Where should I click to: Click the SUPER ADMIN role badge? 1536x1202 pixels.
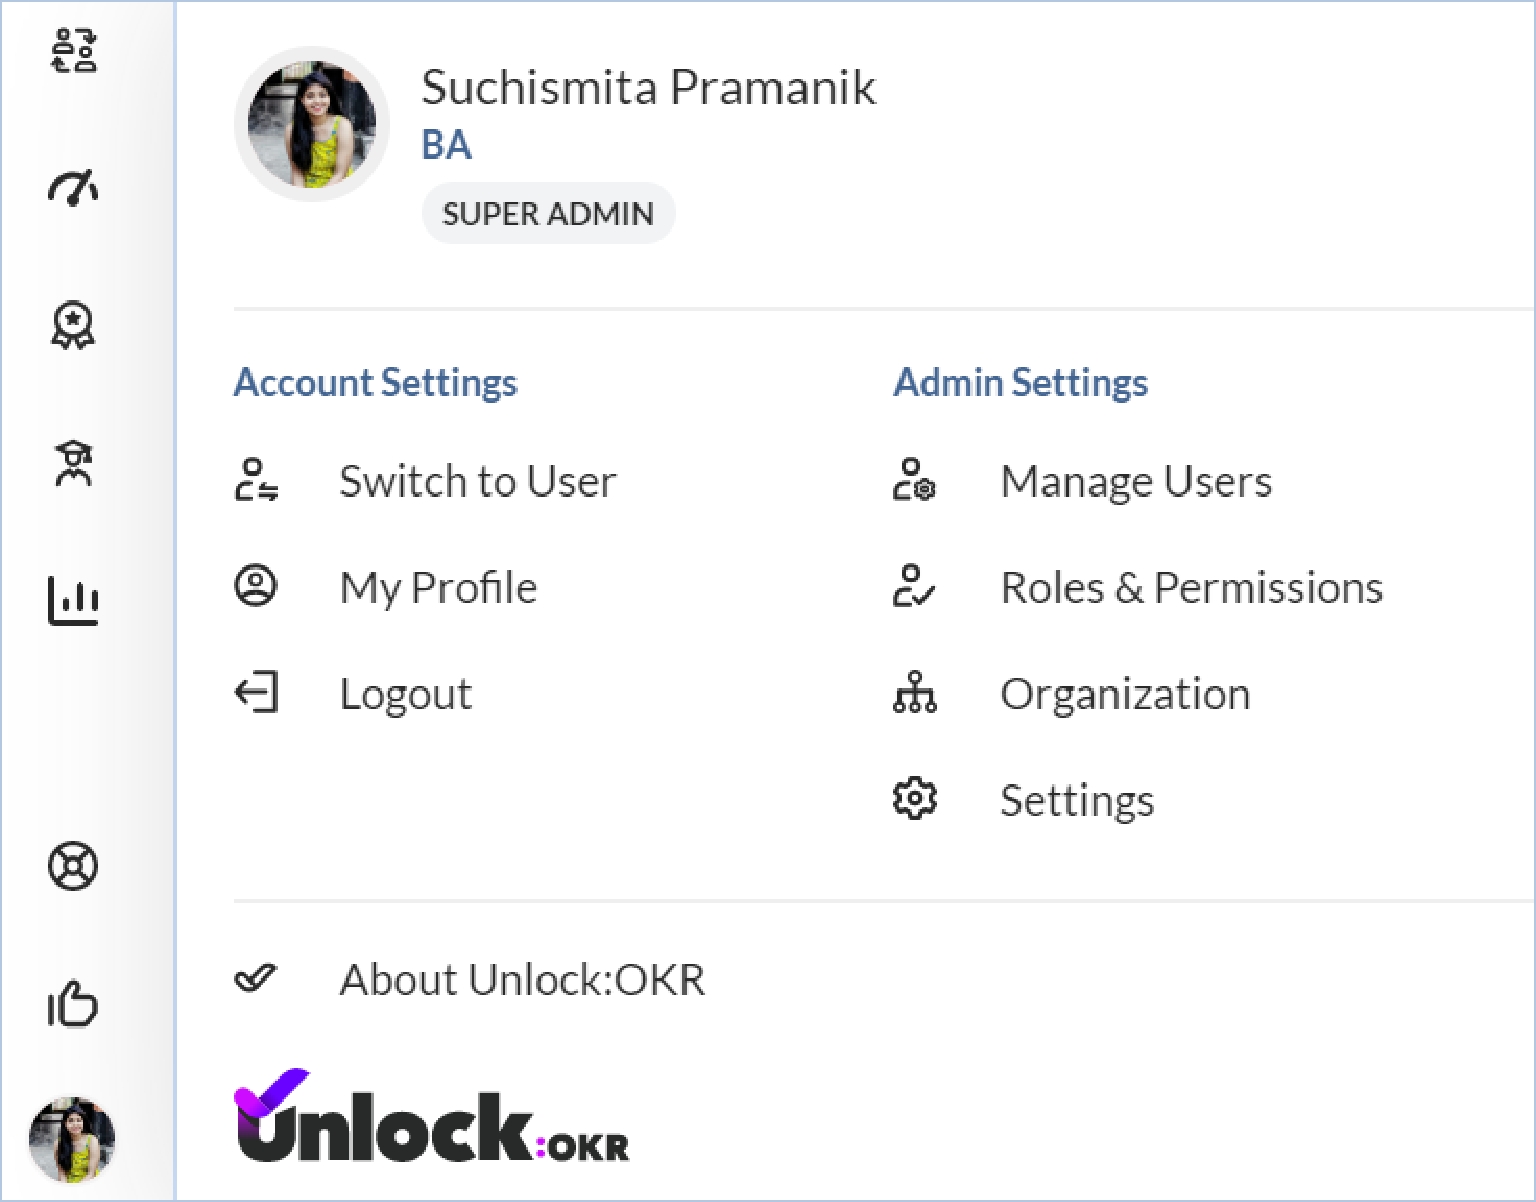click(548, 213)
